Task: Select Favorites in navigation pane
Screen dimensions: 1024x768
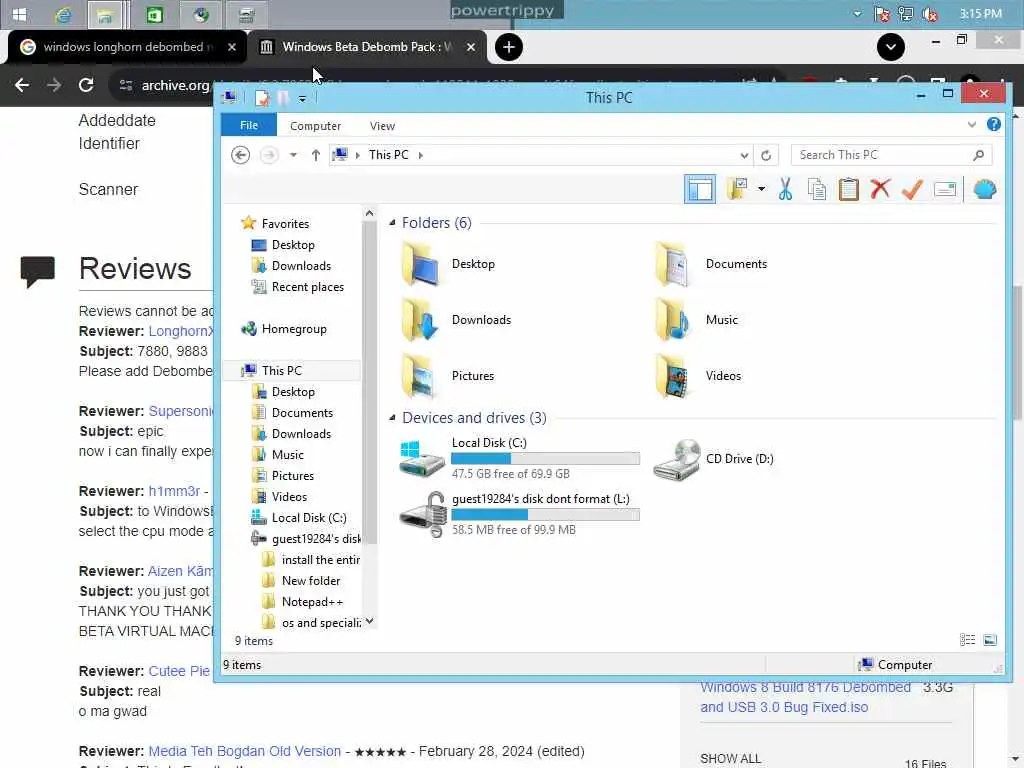Action: tap(285, 223)
